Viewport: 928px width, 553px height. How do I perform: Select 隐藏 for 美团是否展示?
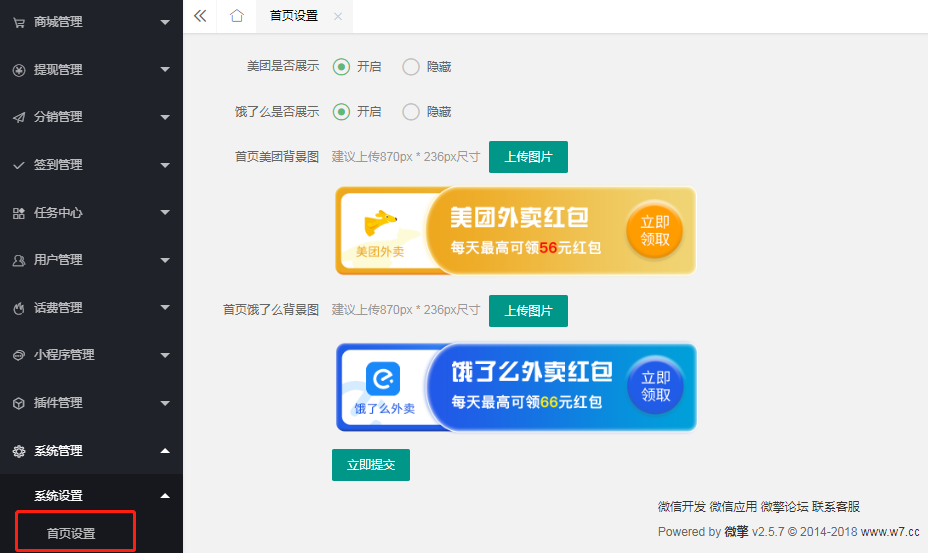click(411, 67)
